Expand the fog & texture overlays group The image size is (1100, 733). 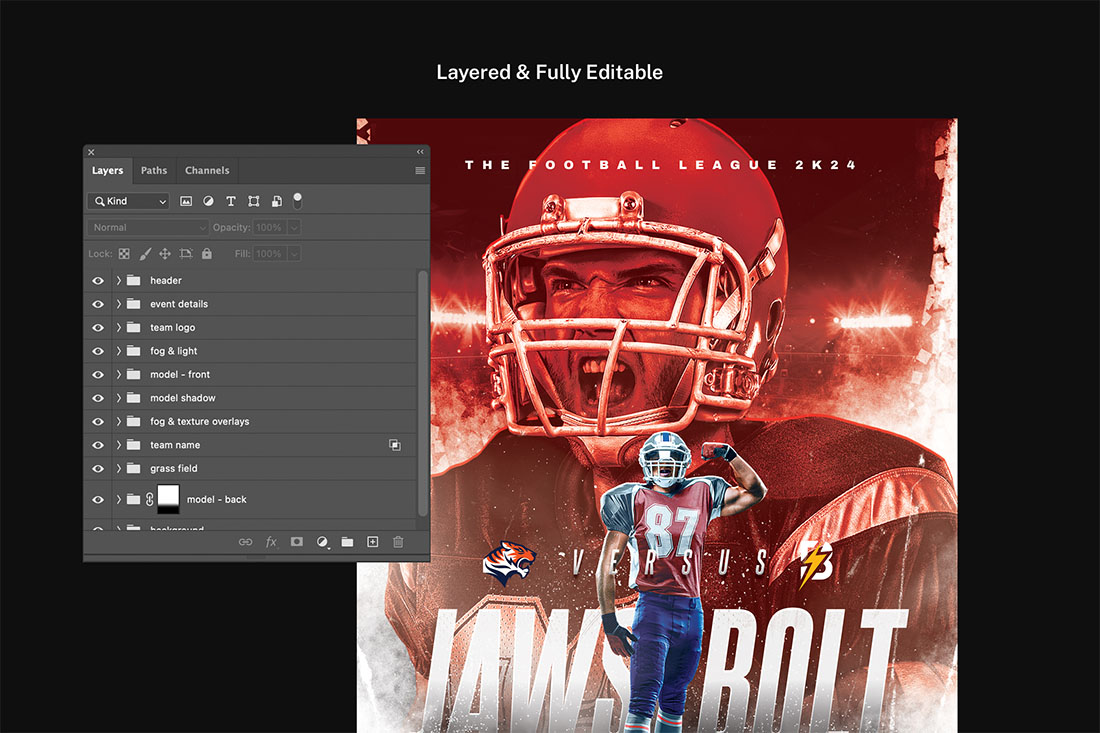(119, 422)
